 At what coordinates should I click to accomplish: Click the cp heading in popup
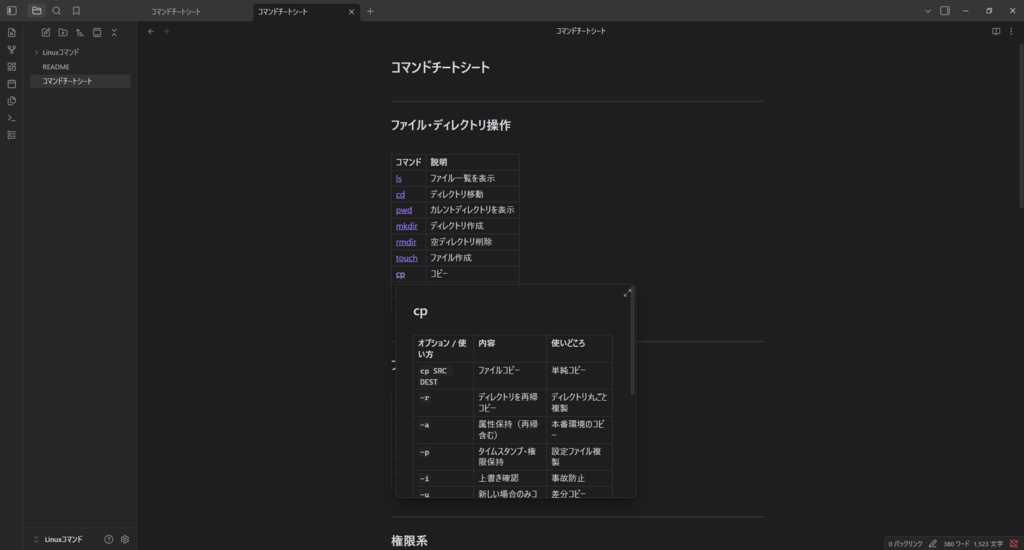(421, 312)
